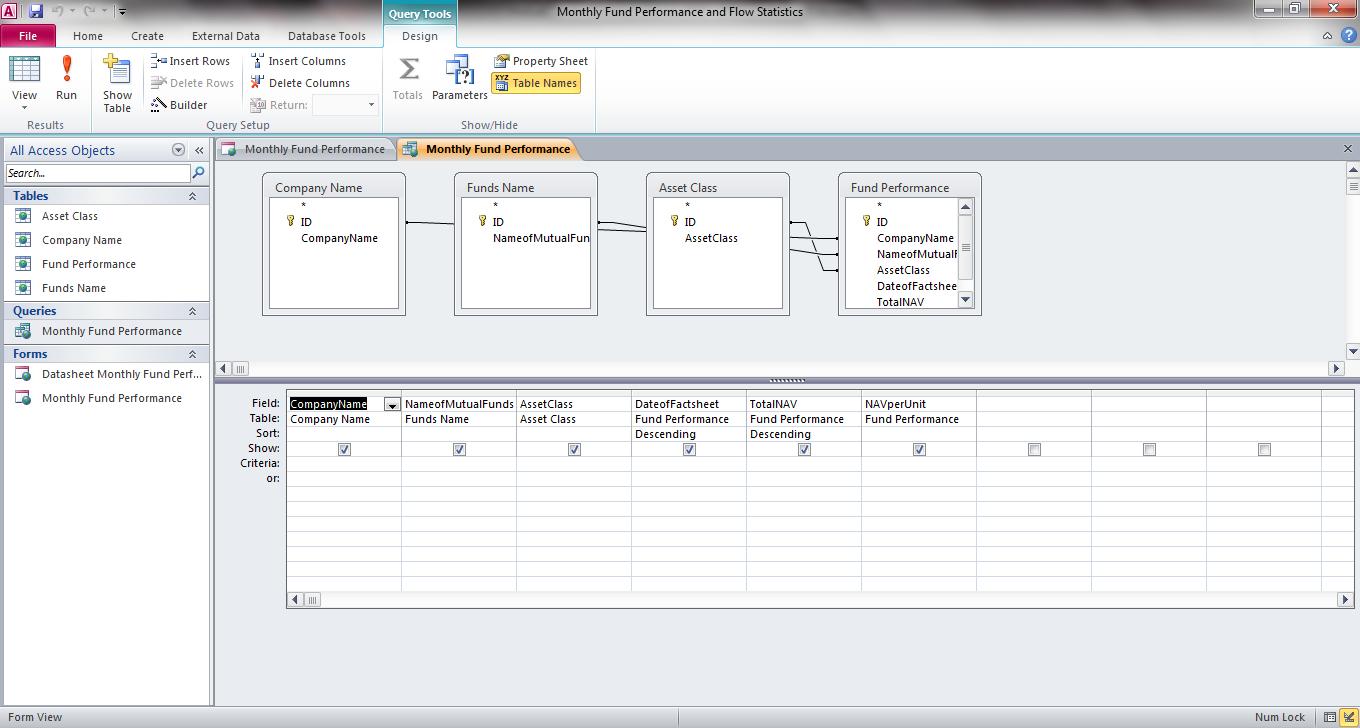Select DateofFactsheet in Fund Performance box
This screenshot has height=728, width=1360.
(916, 286)
